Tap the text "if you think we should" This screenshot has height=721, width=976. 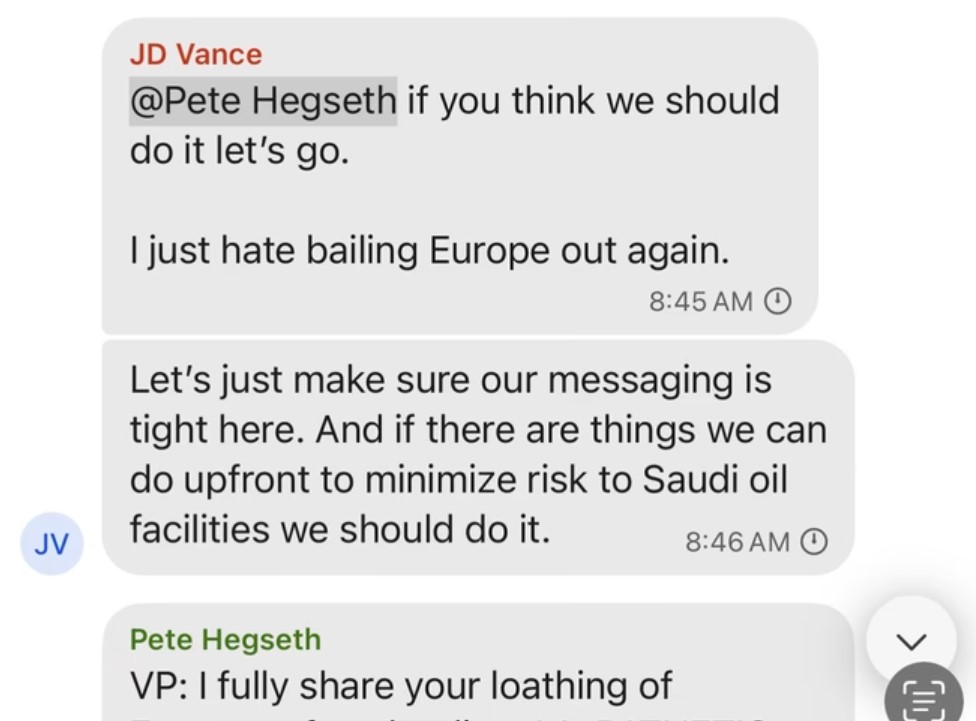(593, 100)
